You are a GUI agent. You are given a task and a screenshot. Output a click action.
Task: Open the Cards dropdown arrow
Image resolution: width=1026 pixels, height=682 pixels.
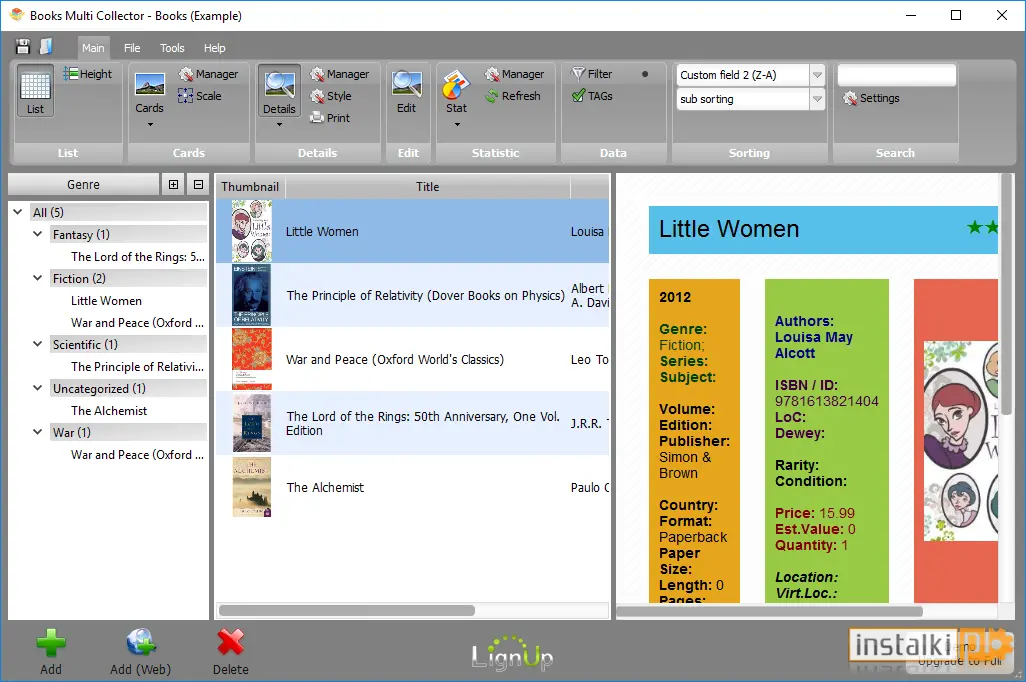point(150,124)
